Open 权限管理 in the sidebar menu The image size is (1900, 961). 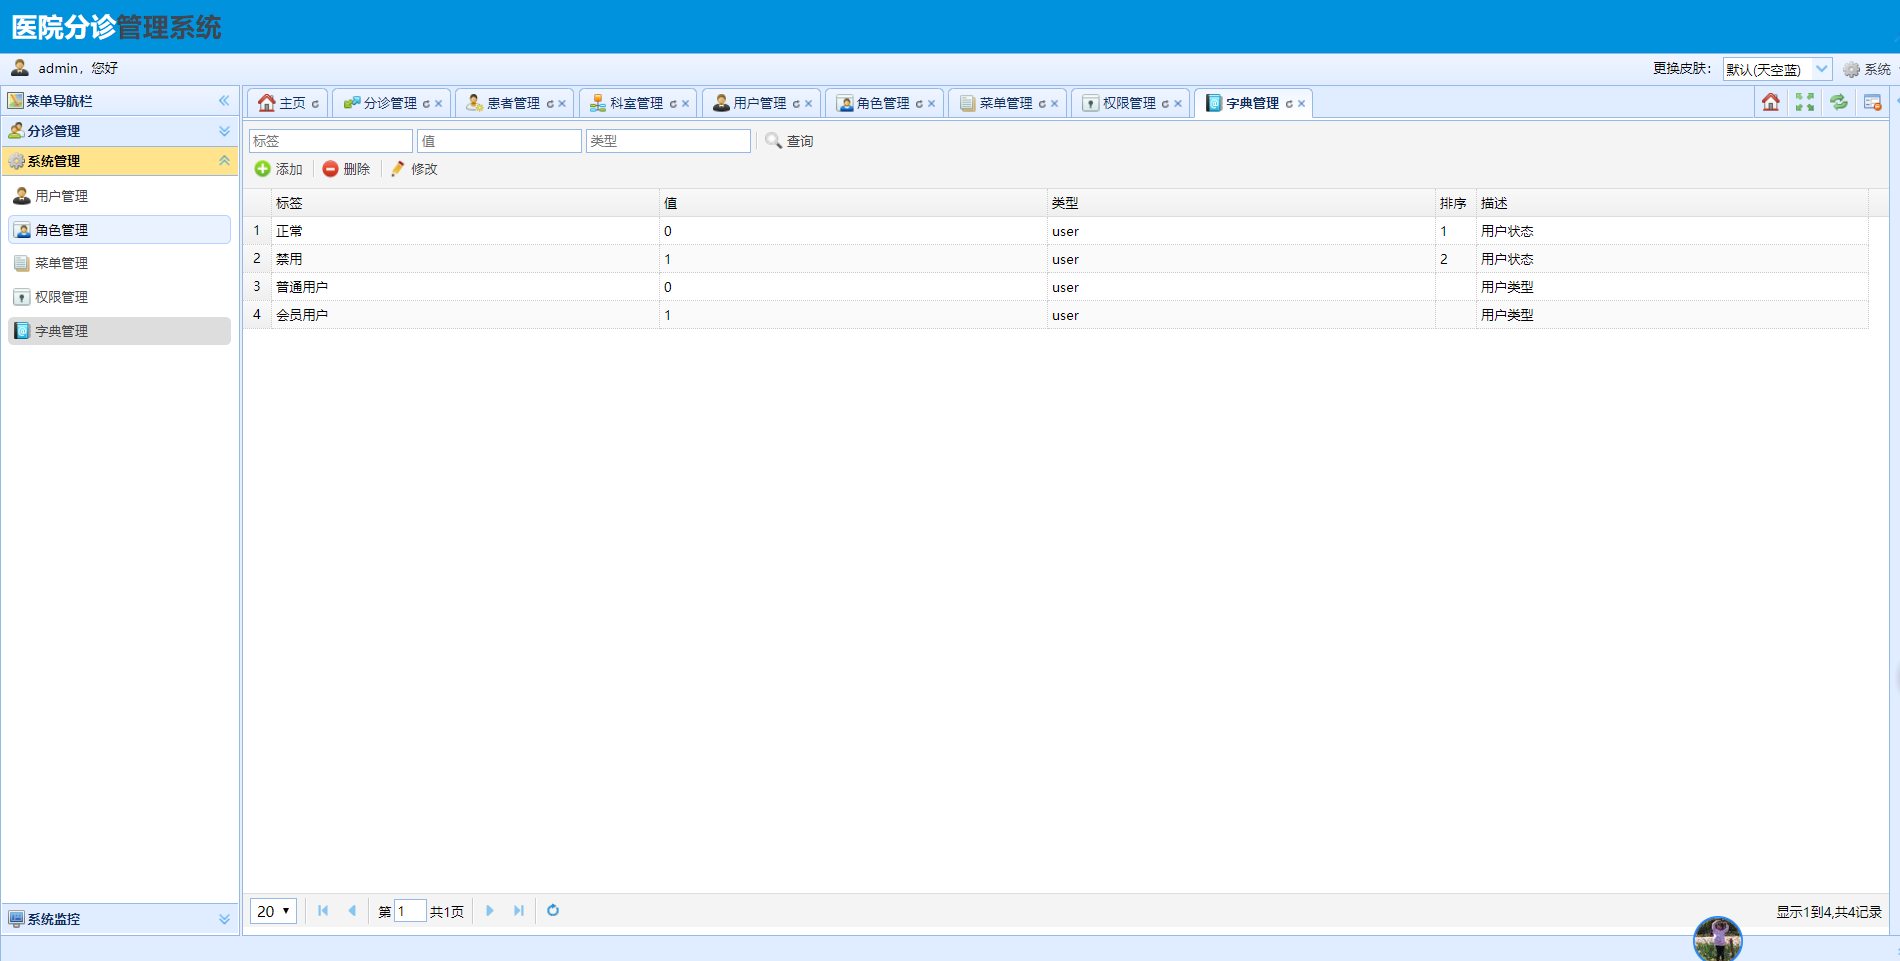119,297
